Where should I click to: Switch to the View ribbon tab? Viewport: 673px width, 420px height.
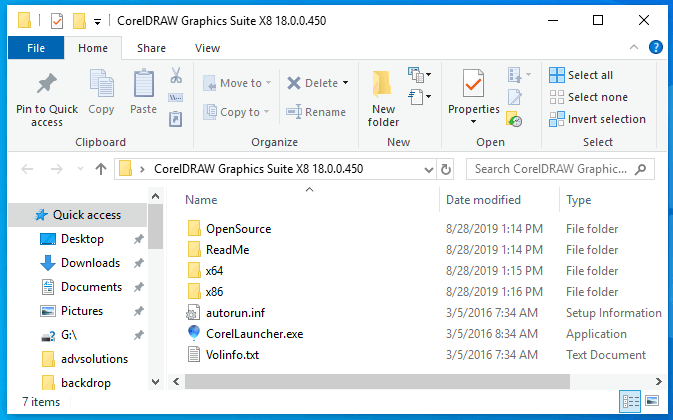pos(207,47)
